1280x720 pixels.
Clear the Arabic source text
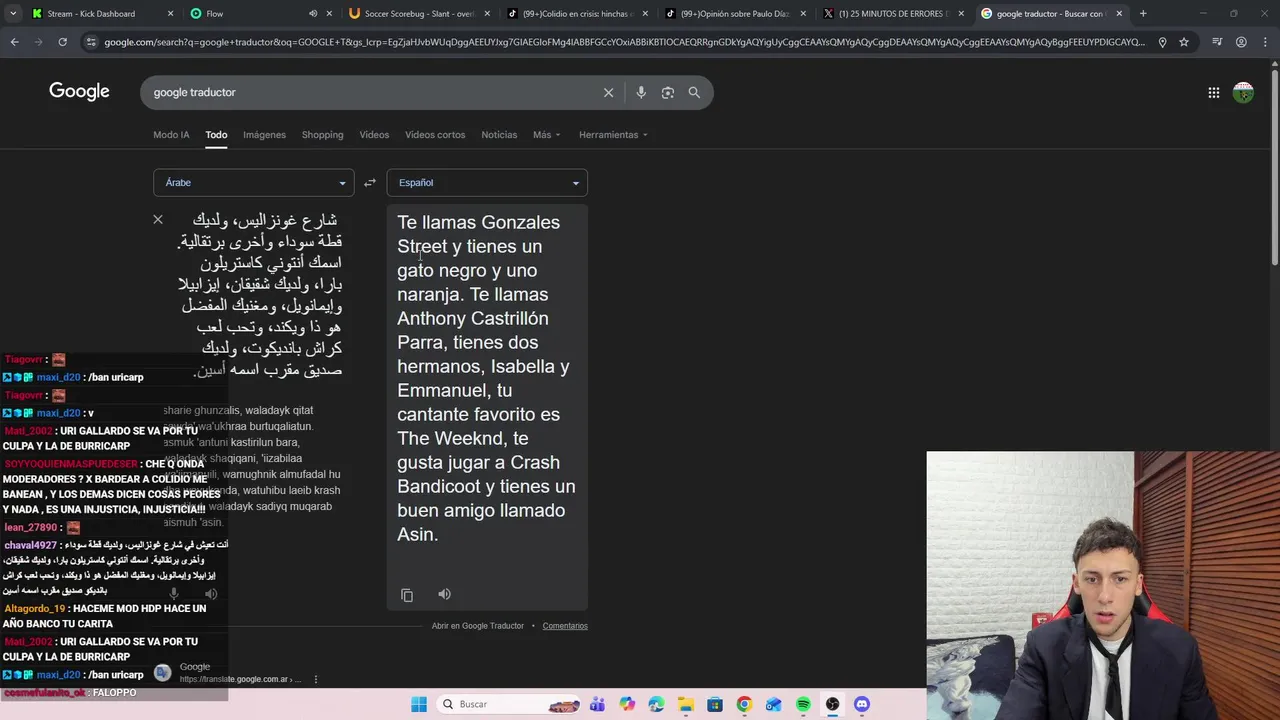158,219
